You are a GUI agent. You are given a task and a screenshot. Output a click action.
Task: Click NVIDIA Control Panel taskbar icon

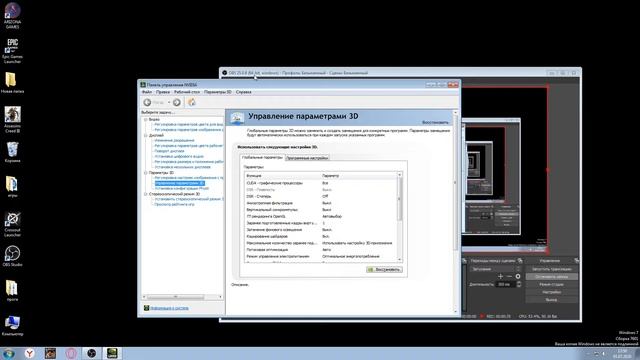pos(112,353)
